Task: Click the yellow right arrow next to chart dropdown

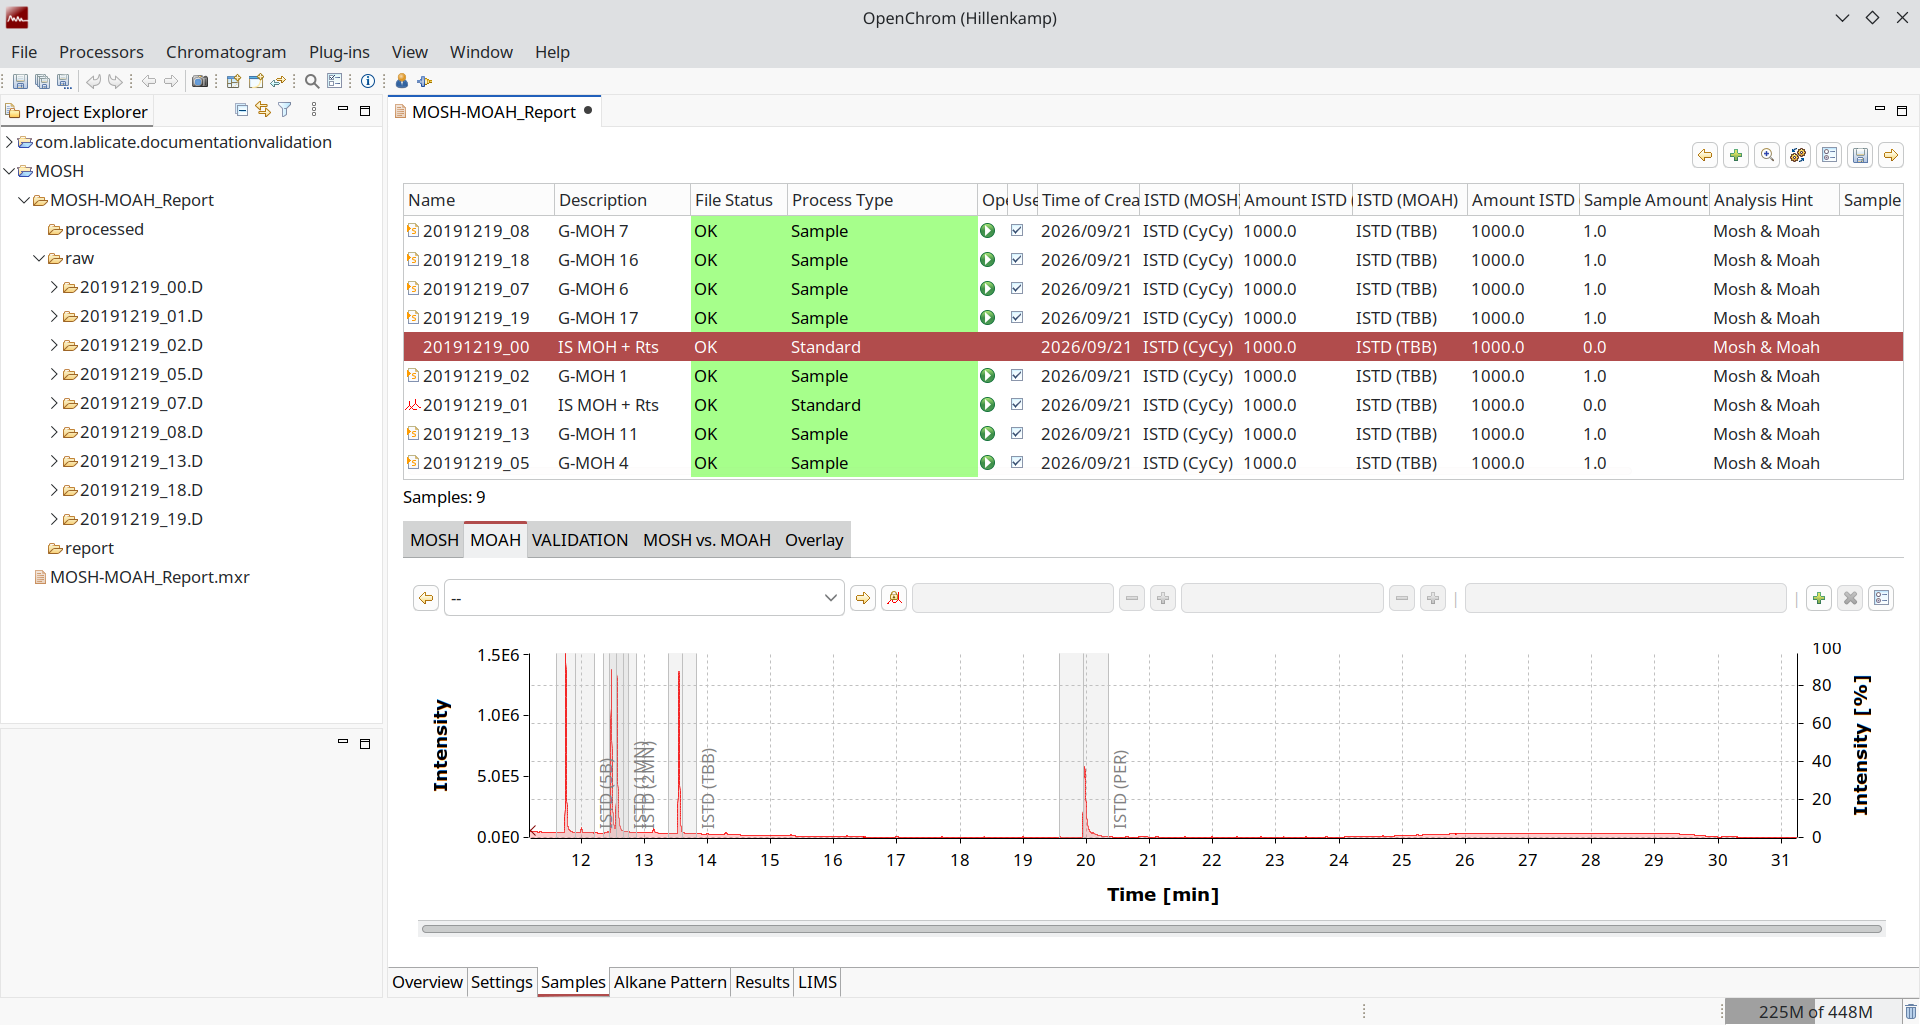Action: tap(862, 598)
